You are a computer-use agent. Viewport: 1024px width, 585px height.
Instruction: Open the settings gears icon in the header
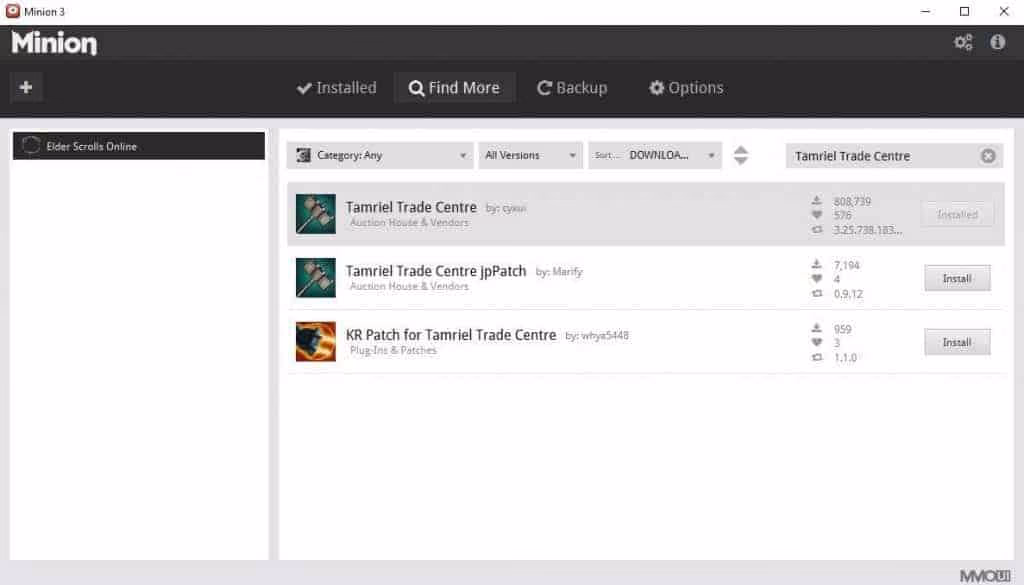963,42
